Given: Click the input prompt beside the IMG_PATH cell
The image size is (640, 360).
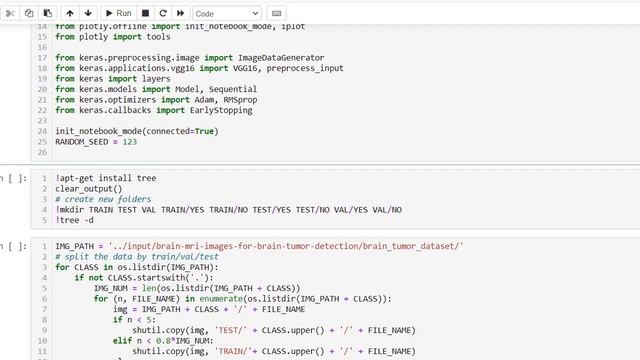Looking at the screenshot, I should click(x=13, y=246).
